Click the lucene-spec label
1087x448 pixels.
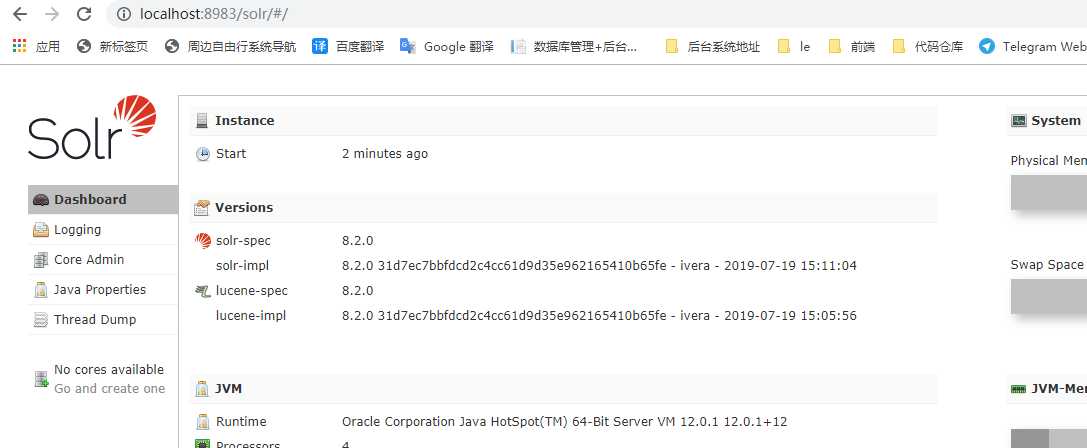pyautogui.click(x=252, y=291)
